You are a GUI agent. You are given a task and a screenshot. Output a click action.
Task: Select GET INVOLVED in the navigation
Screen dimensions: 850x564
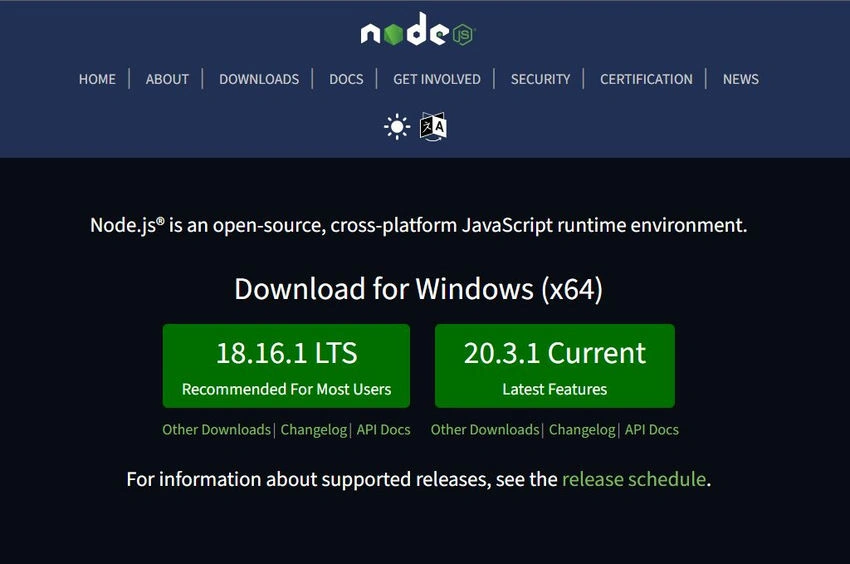click(437, 79)
